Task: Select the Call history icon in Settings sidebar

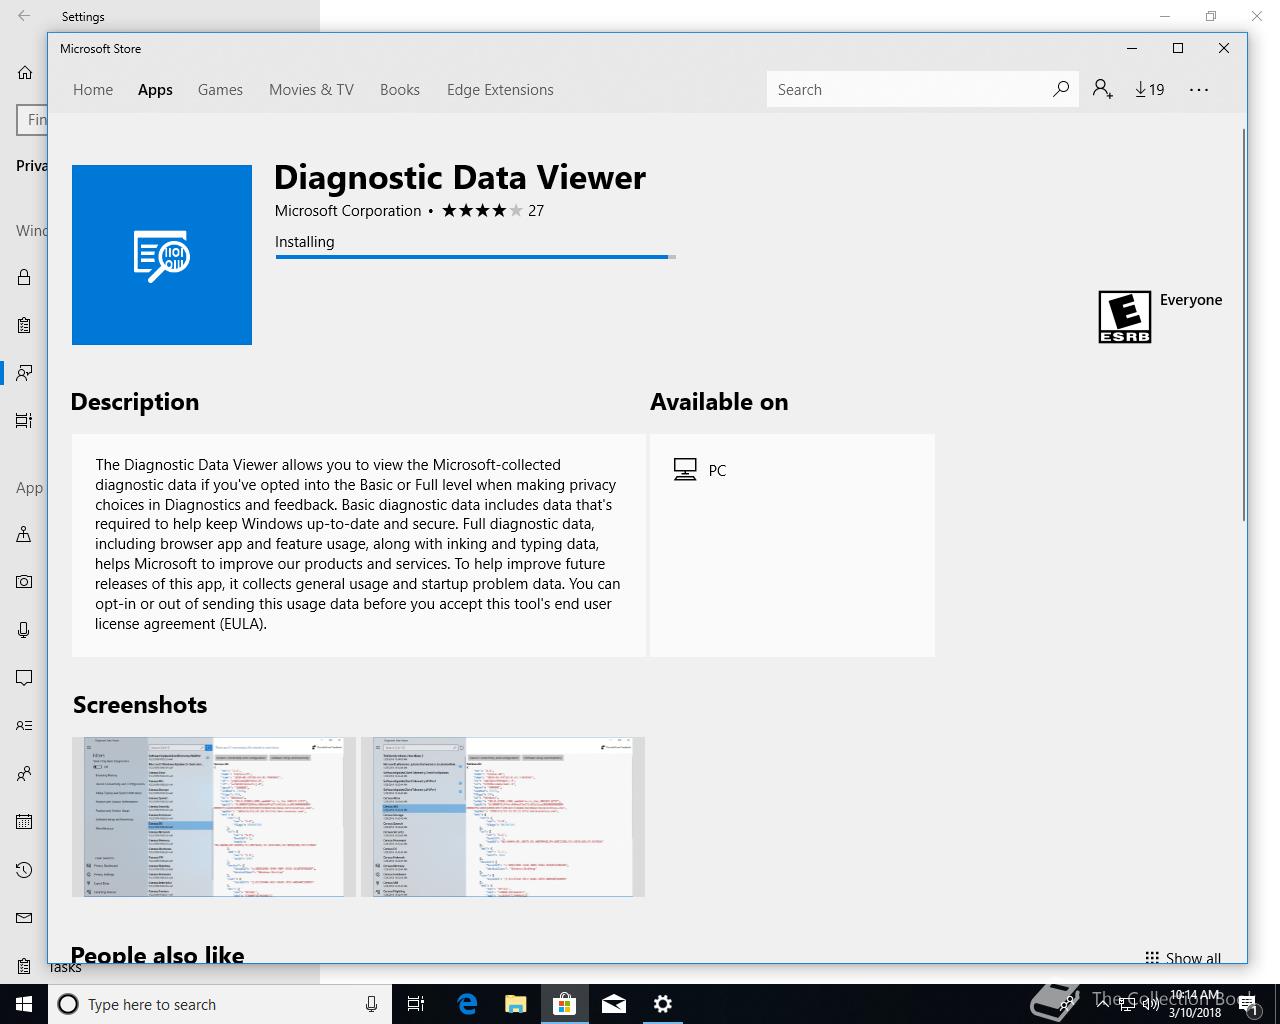Action: click(x=24, y=870)
